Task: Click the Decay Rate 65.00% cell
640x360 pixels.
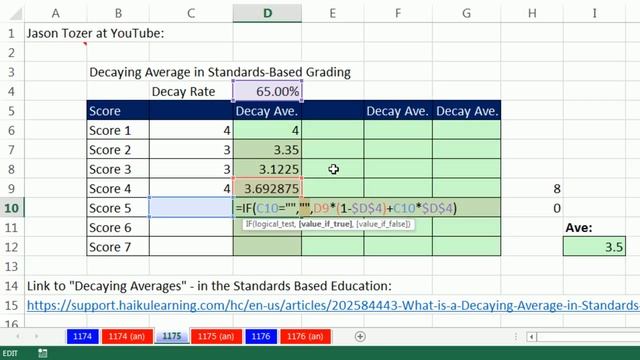Action: point(267,91)
